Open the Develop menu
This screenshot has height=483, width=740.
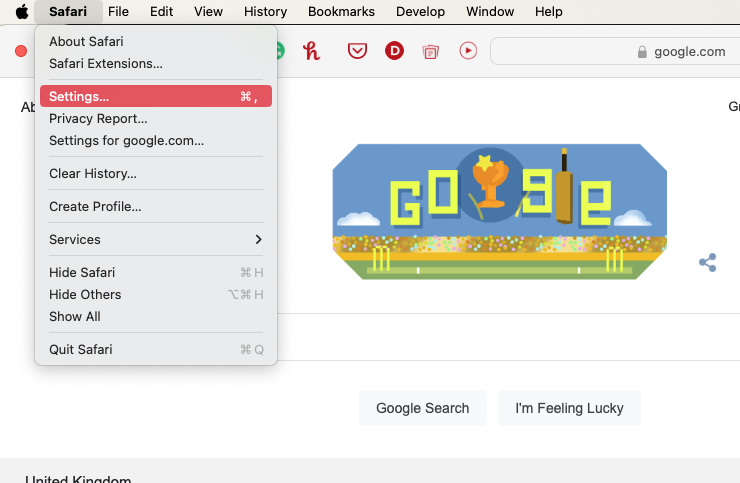coord(420,11)
